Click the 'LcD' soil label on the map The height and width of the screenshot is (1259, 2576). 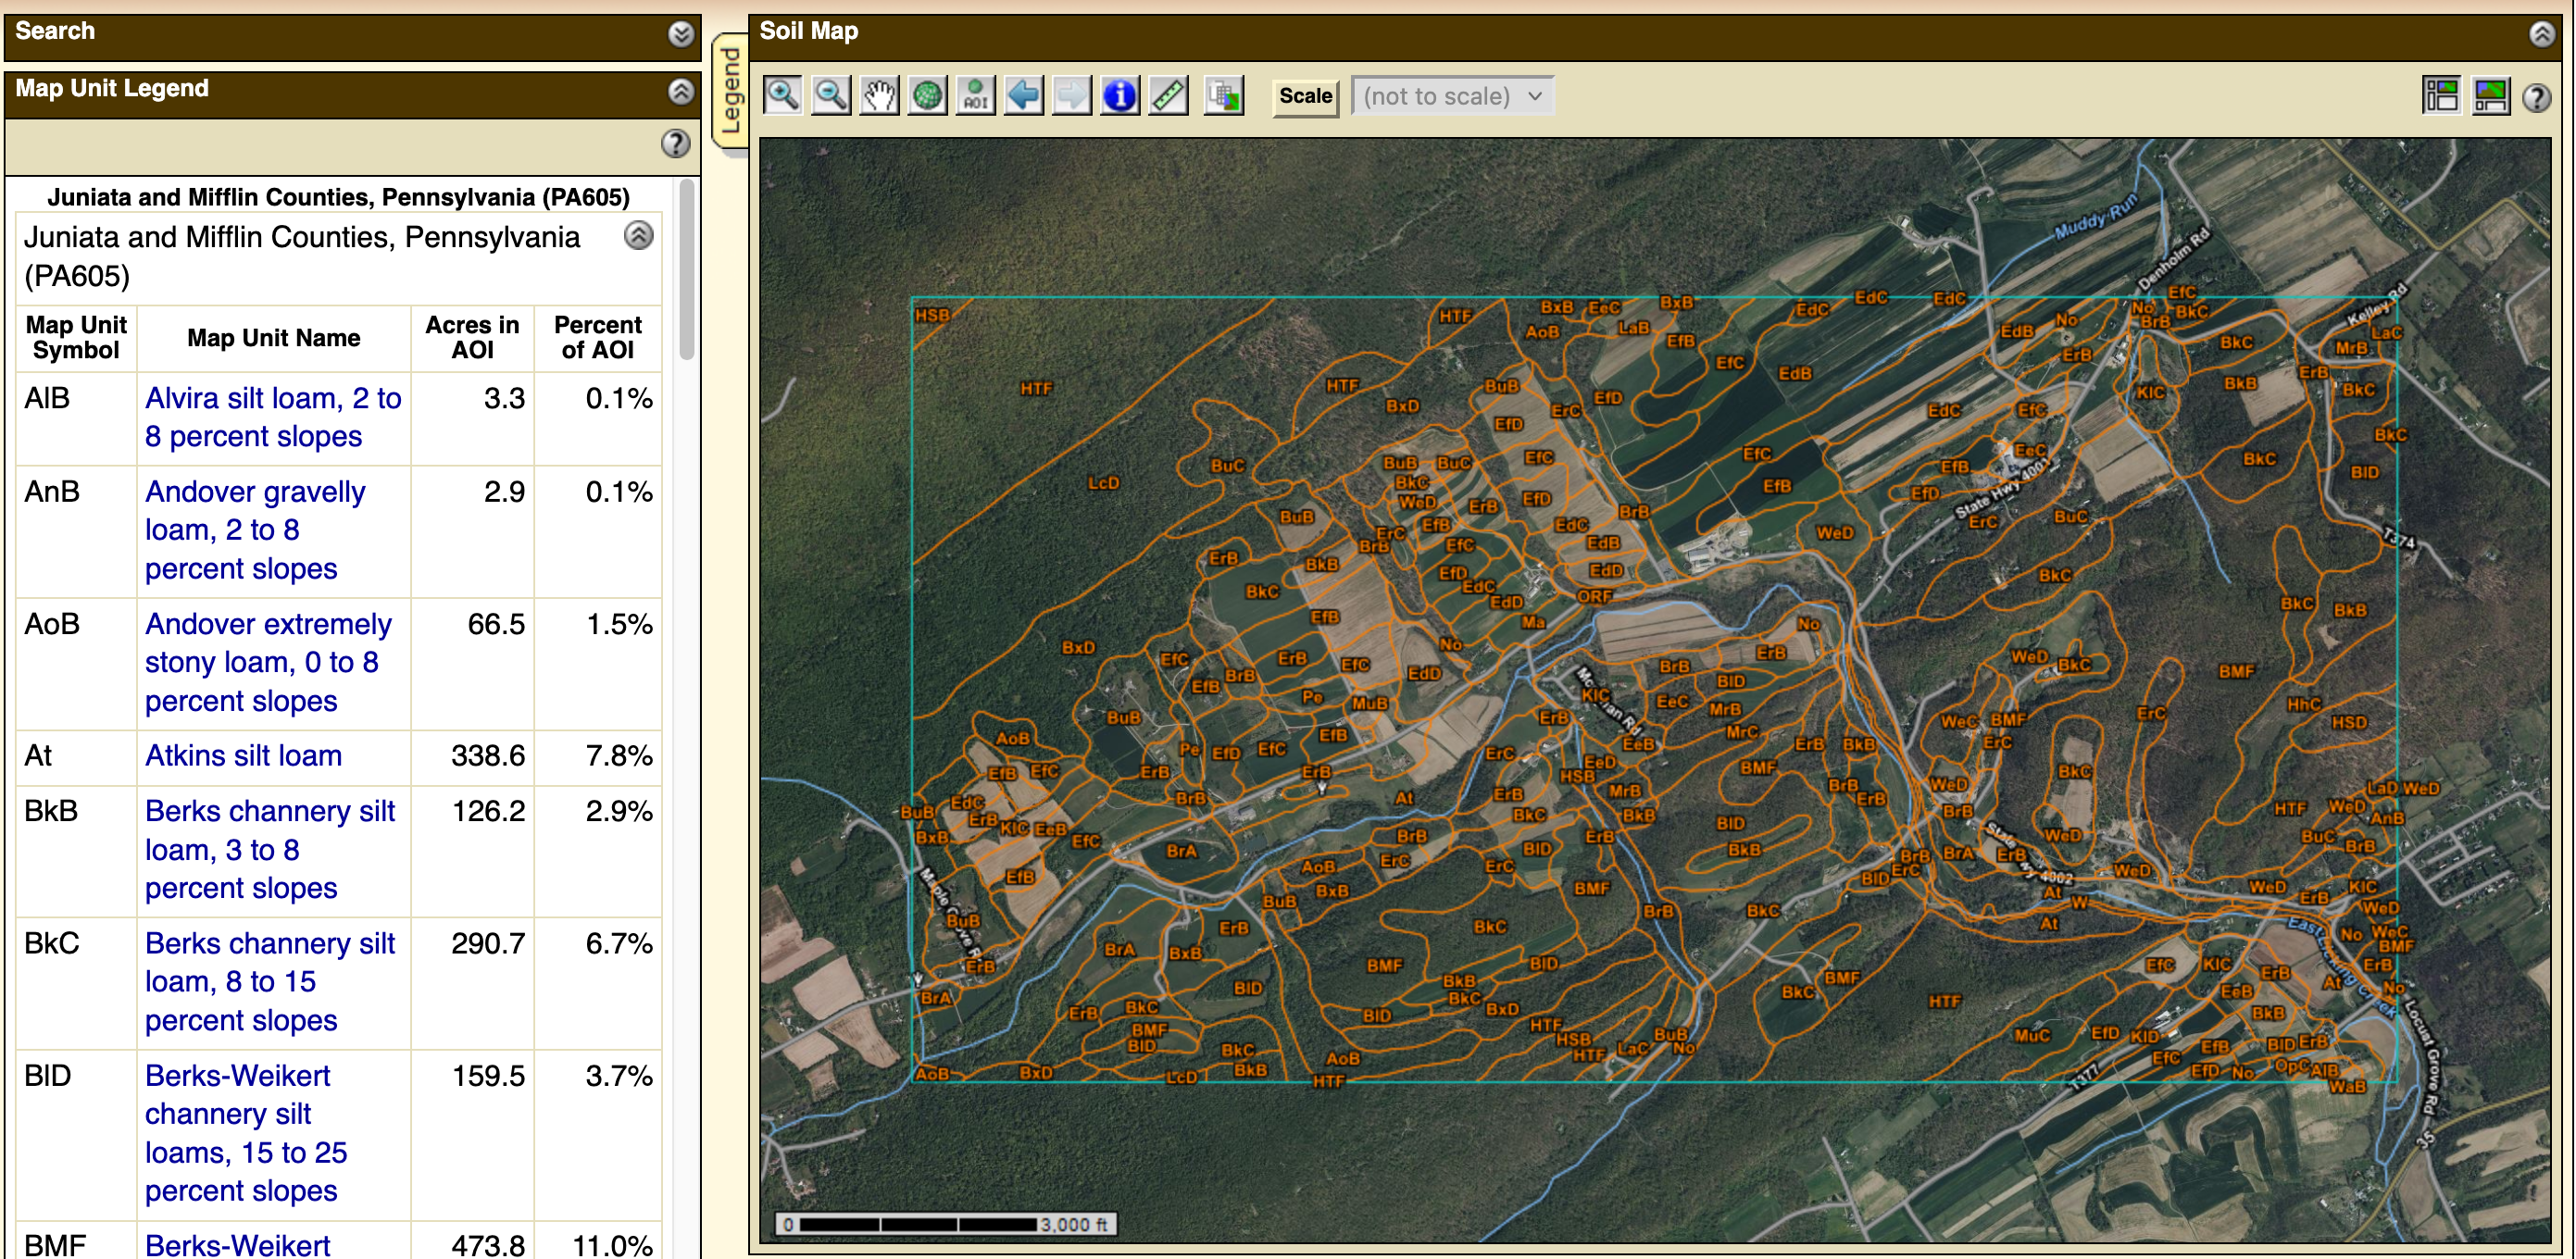point(1103,483)
